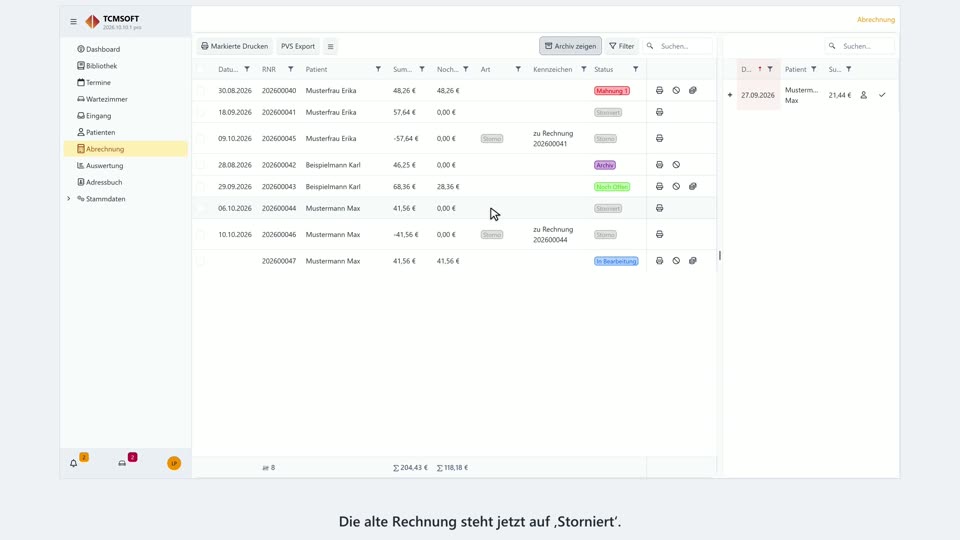Toggle the select-all checkbox in the table header
This screenshot has width=960, height=540.
point(201,69)
